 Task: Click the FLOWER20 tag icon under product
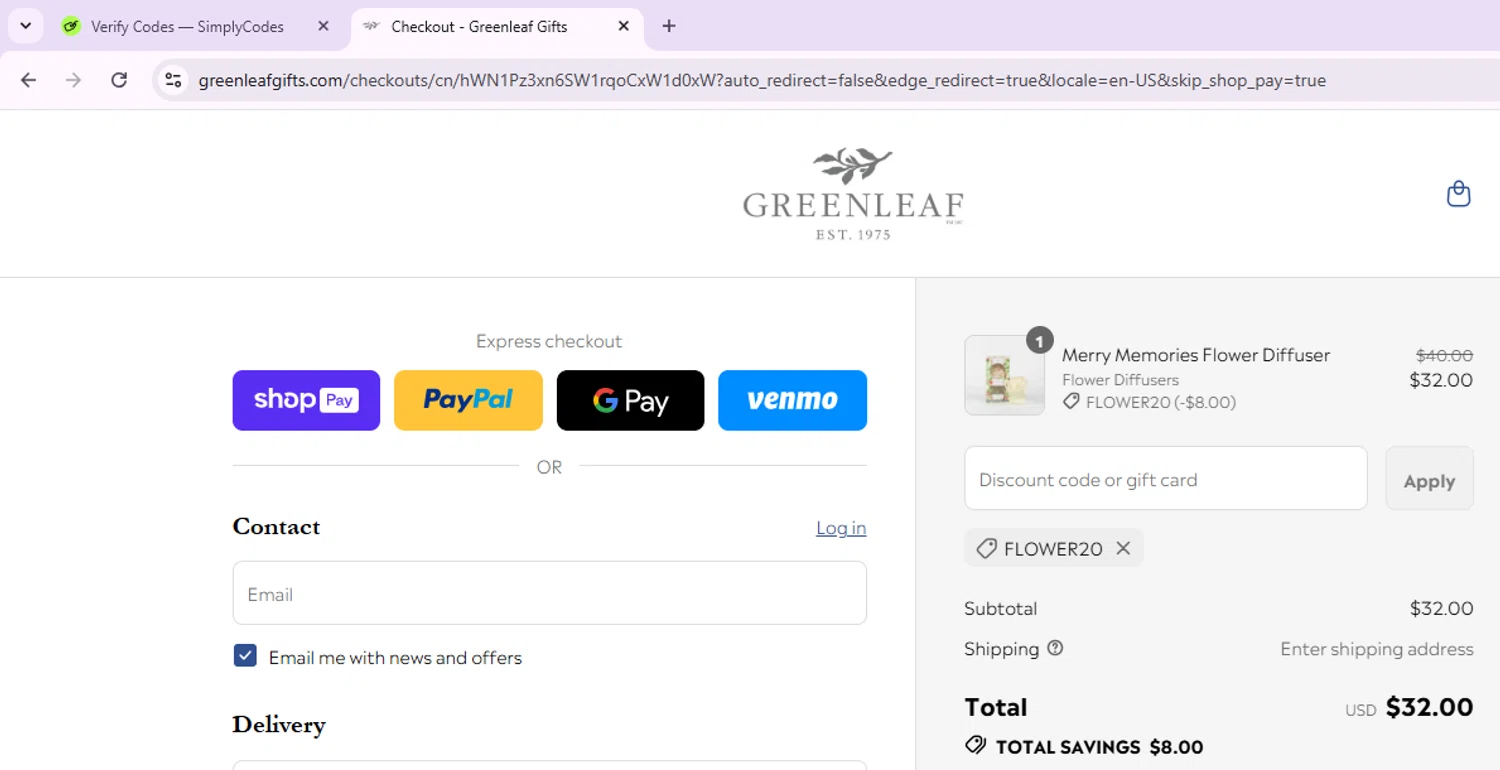point(1071,402)
